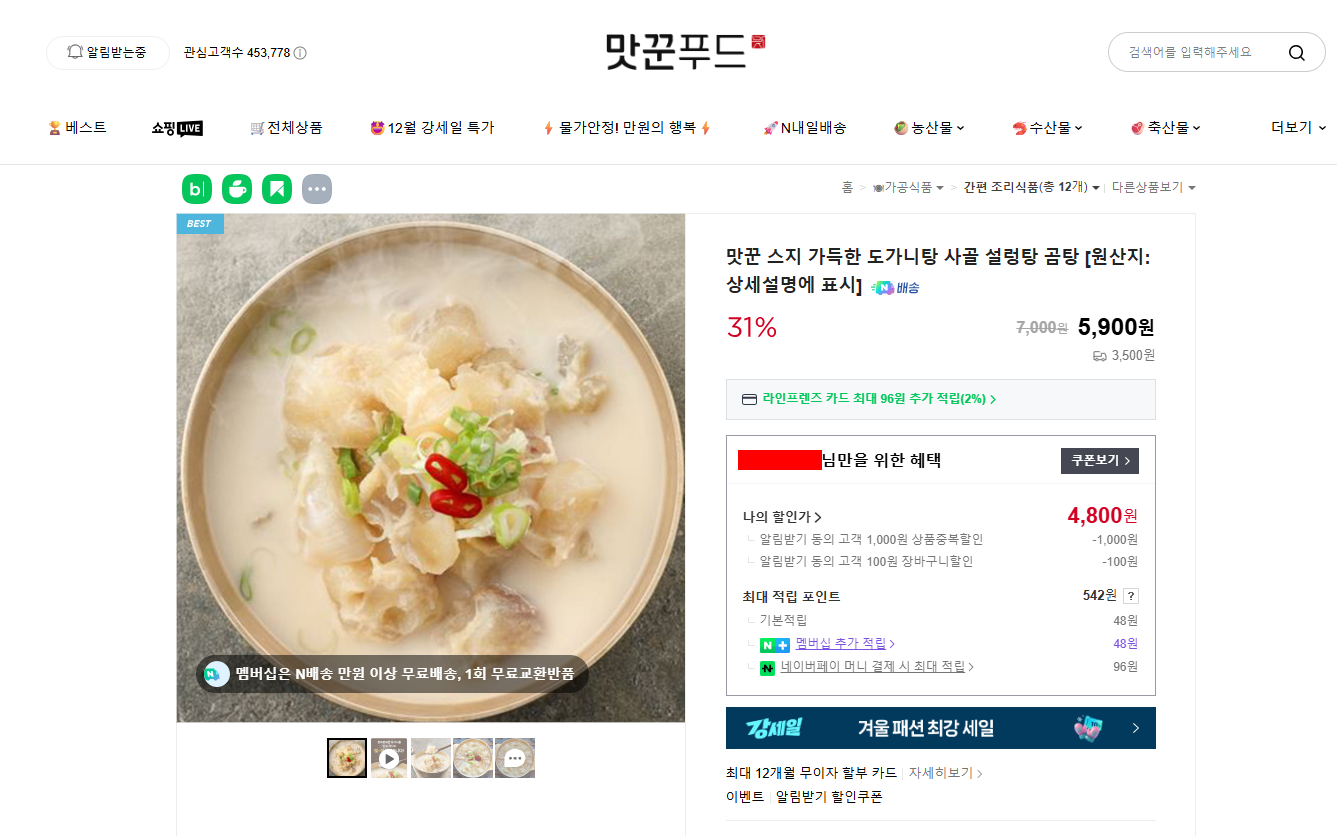Select the last thumbnail with ellipsis

[x=515, y=758]
